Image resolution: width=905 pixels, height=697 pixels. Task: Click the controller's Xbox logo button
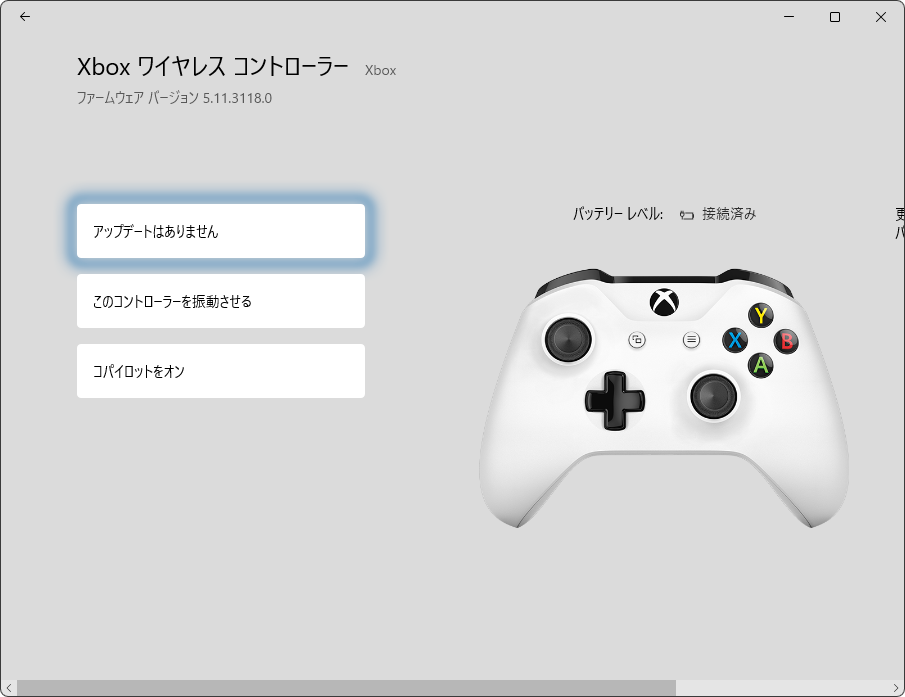tap(664, 302)
